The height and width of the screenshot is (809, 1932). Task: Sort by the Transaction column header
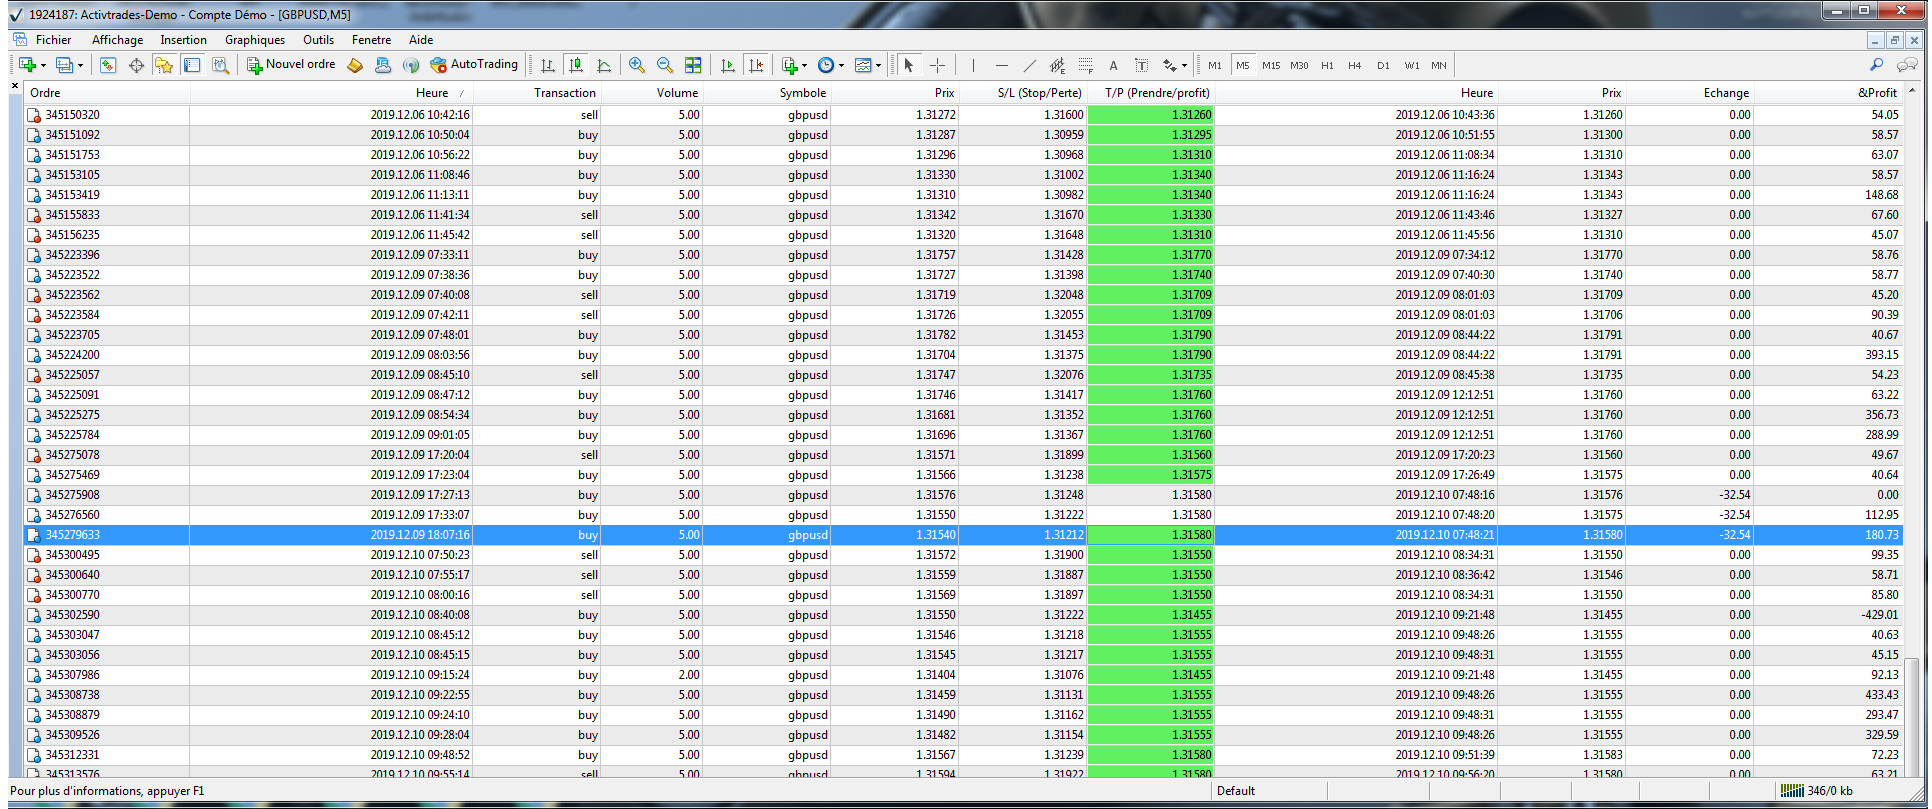tap(537, 93)
